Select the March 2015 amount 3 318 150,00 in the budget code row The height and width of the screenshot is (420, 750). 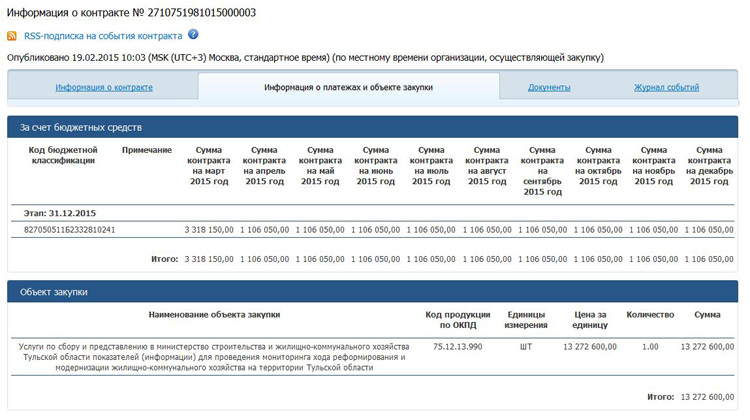point(208,230)
